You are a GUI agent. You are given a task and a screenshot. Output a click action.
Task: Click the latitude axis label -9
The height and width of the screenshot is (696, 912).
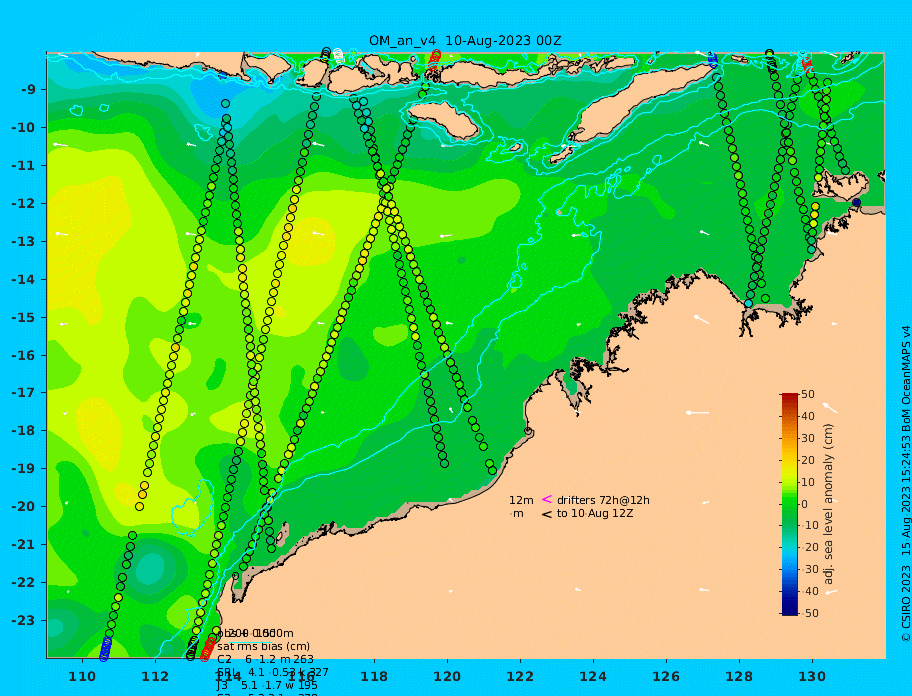[28, 90]
